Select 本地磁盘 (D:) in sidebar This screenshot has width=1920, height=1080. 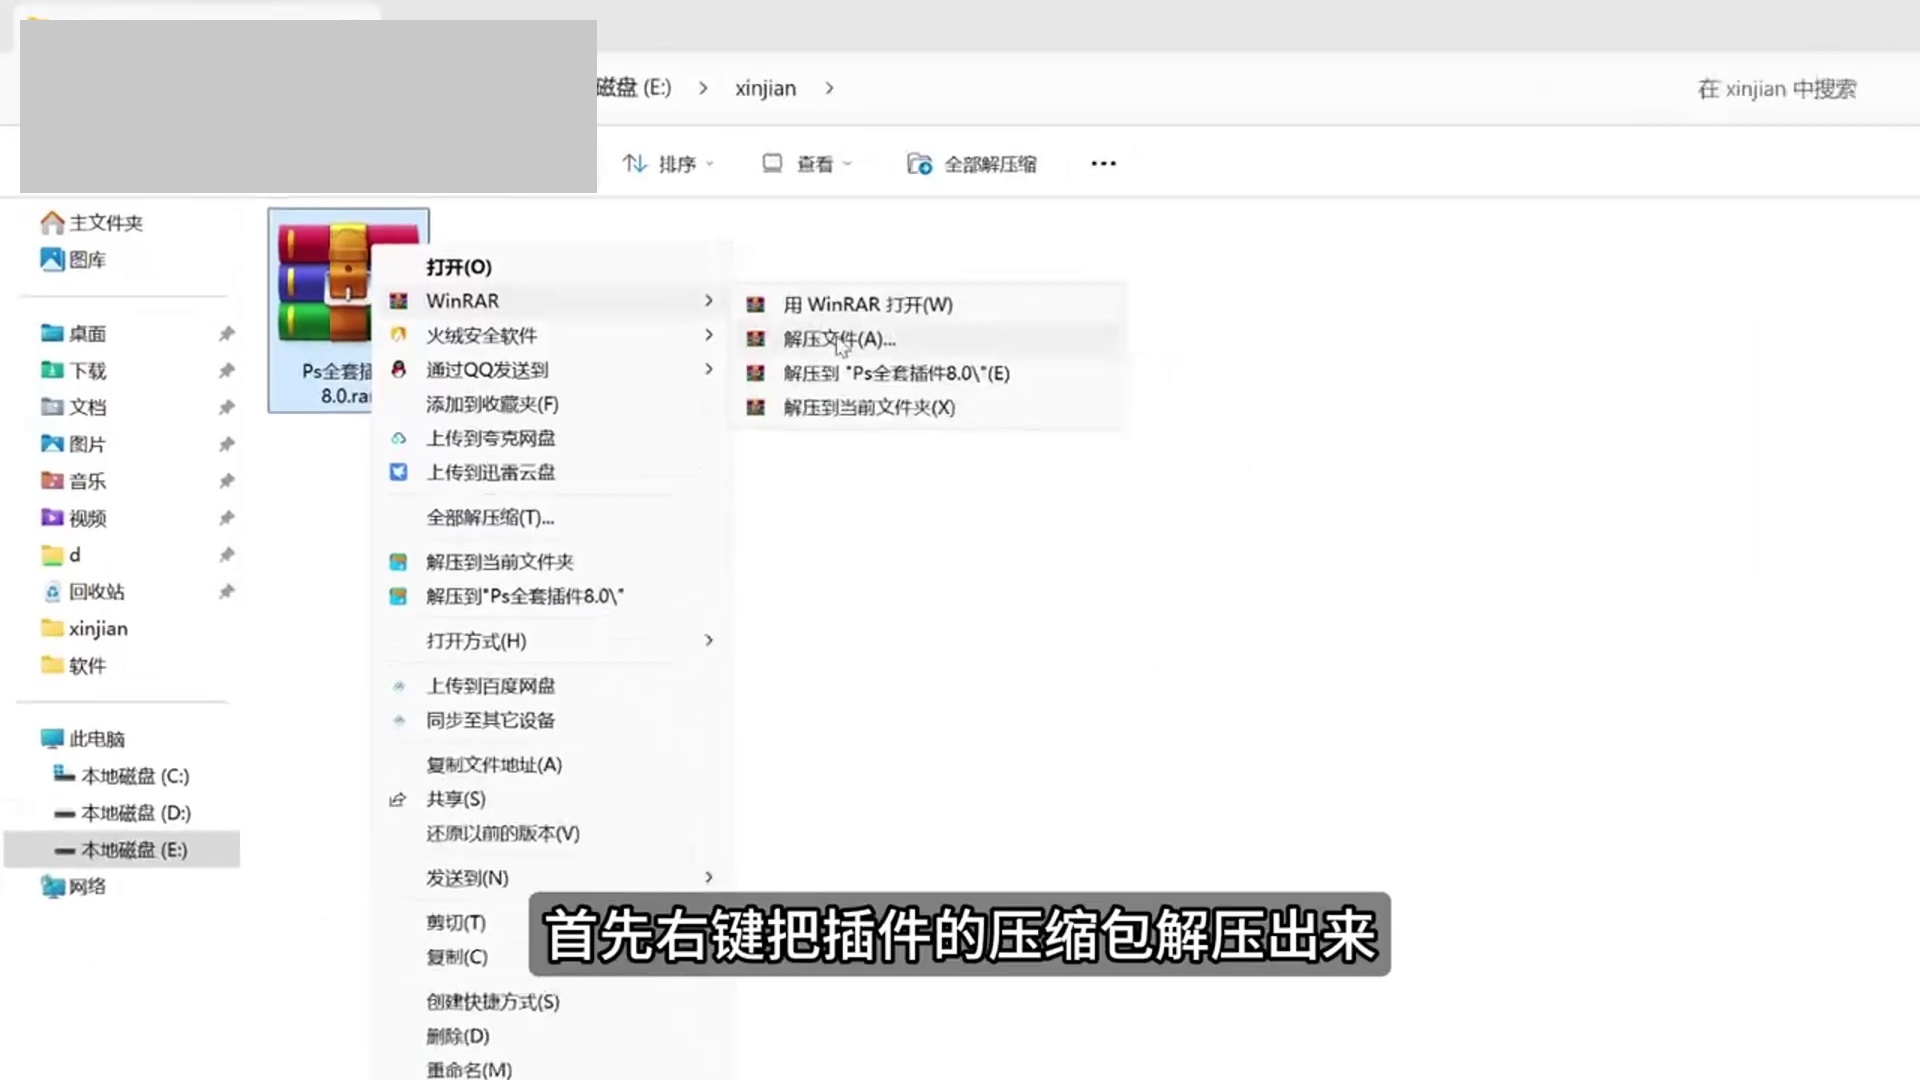[135, 813]
